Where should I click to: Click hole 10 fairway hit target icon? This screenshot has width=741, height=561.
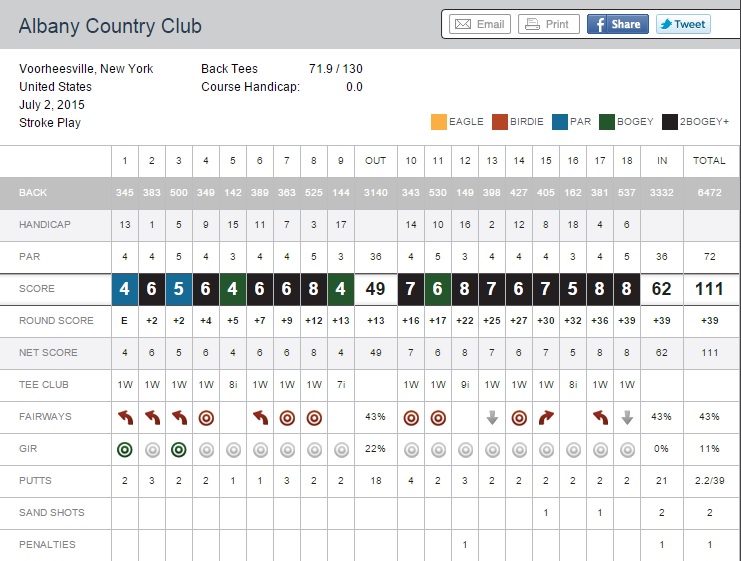point(410,418)
